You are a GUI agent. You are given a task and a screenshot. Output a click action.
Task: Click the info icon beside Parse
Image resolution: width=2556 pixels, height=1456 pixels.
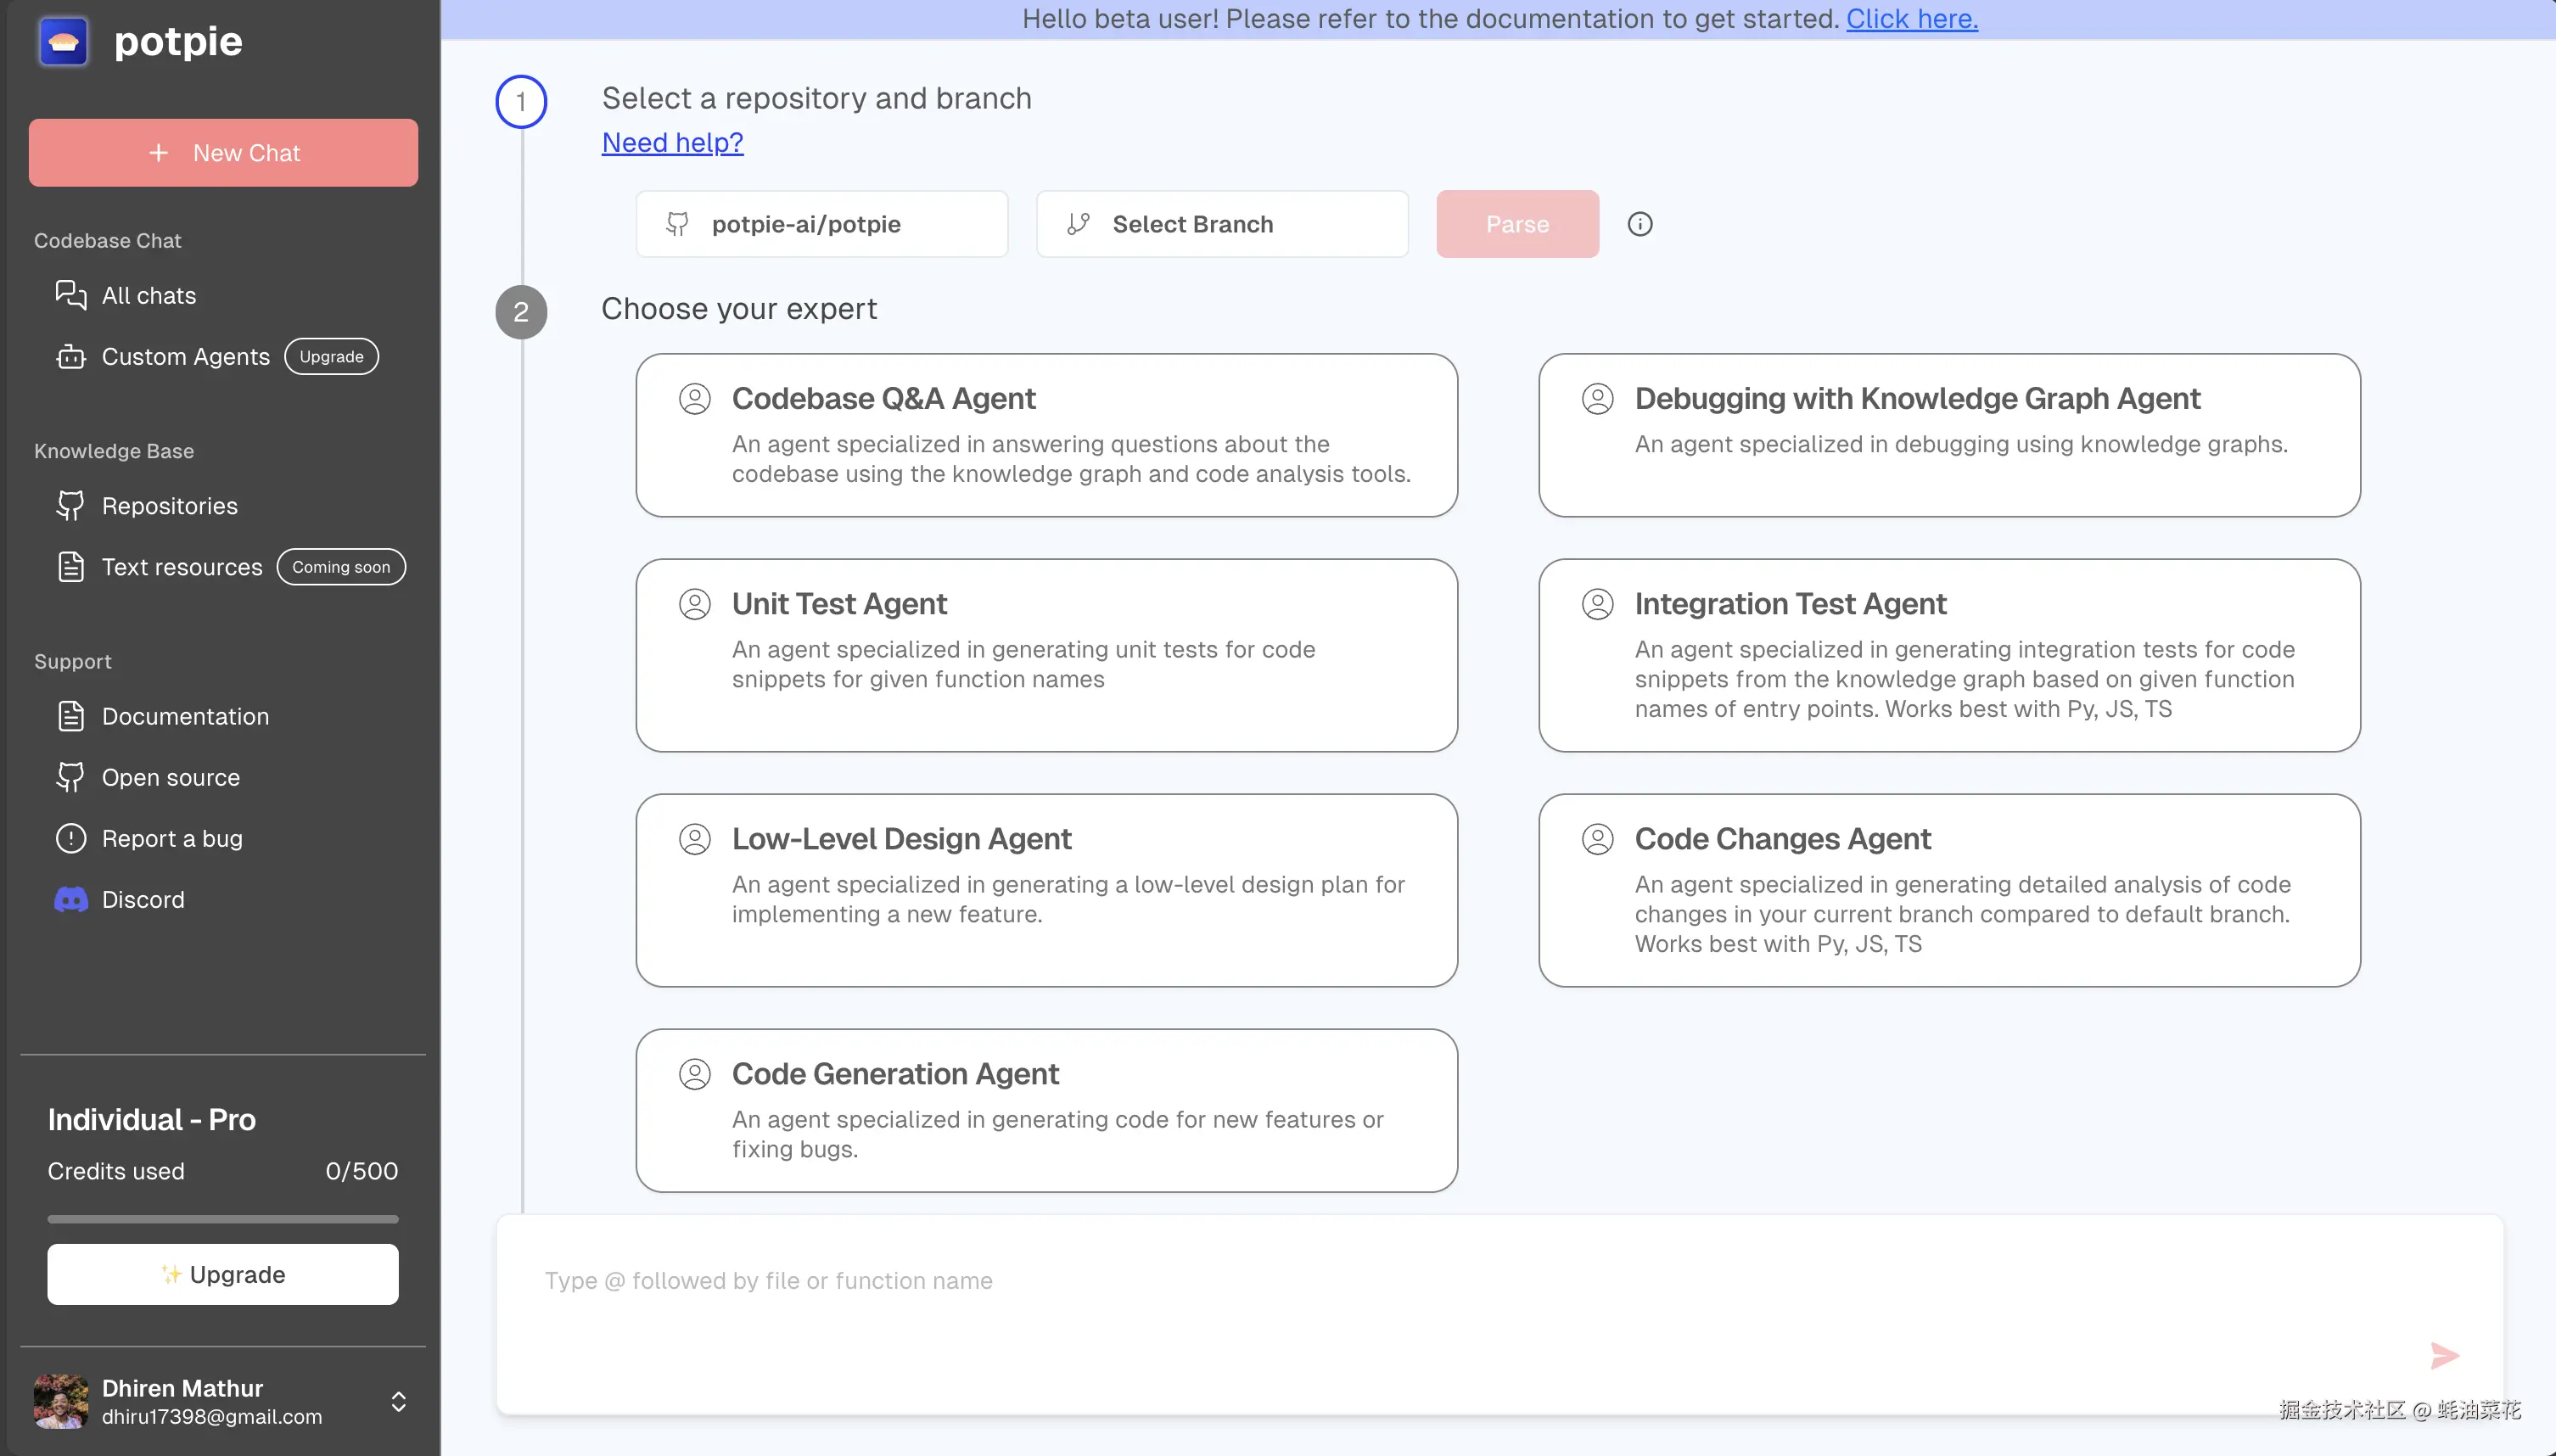click(x=1640, y=224)
